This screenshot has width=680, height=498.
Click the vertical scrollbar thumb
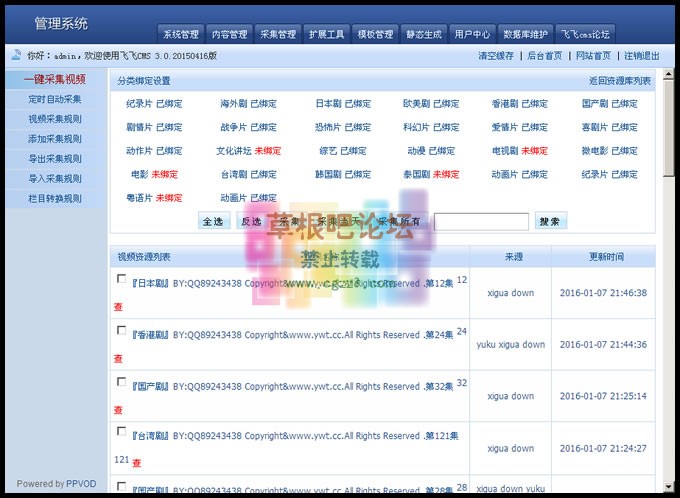coord(668,128)
